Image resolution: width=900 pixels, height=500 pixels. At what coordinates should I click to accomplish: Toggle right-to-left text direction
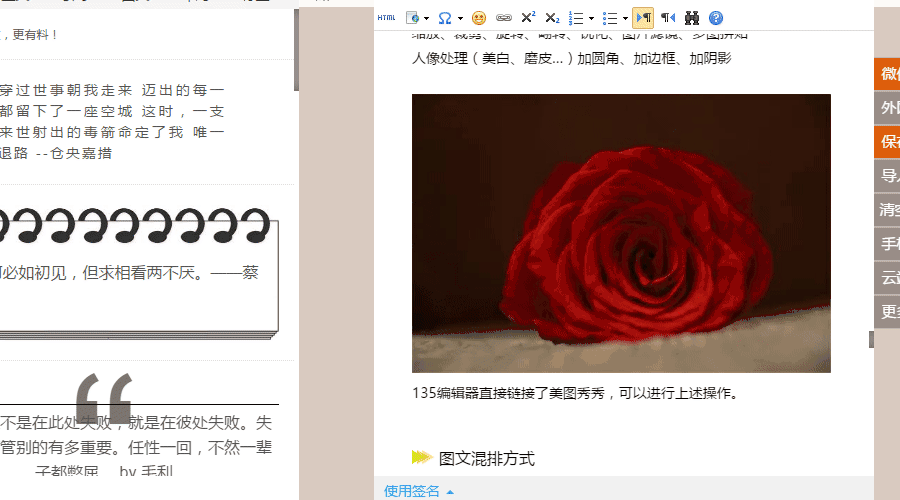point(668,18)
